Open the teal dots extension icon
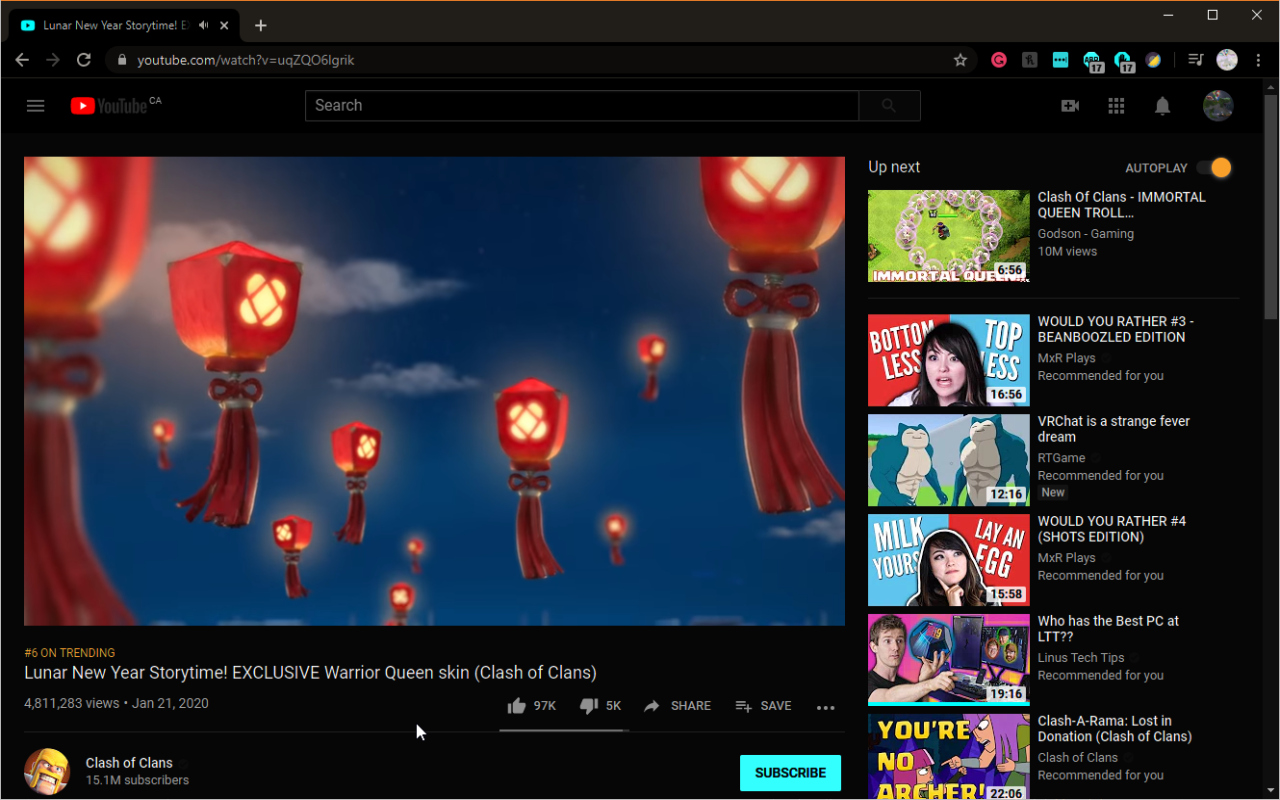The image size is (1280, 800). coord(1060,60)
